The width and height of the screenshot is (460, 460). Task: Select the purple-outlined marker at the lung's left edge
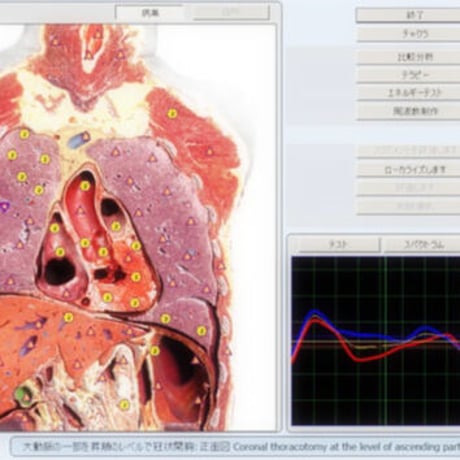pyautogui.click(x=3, y=207)
